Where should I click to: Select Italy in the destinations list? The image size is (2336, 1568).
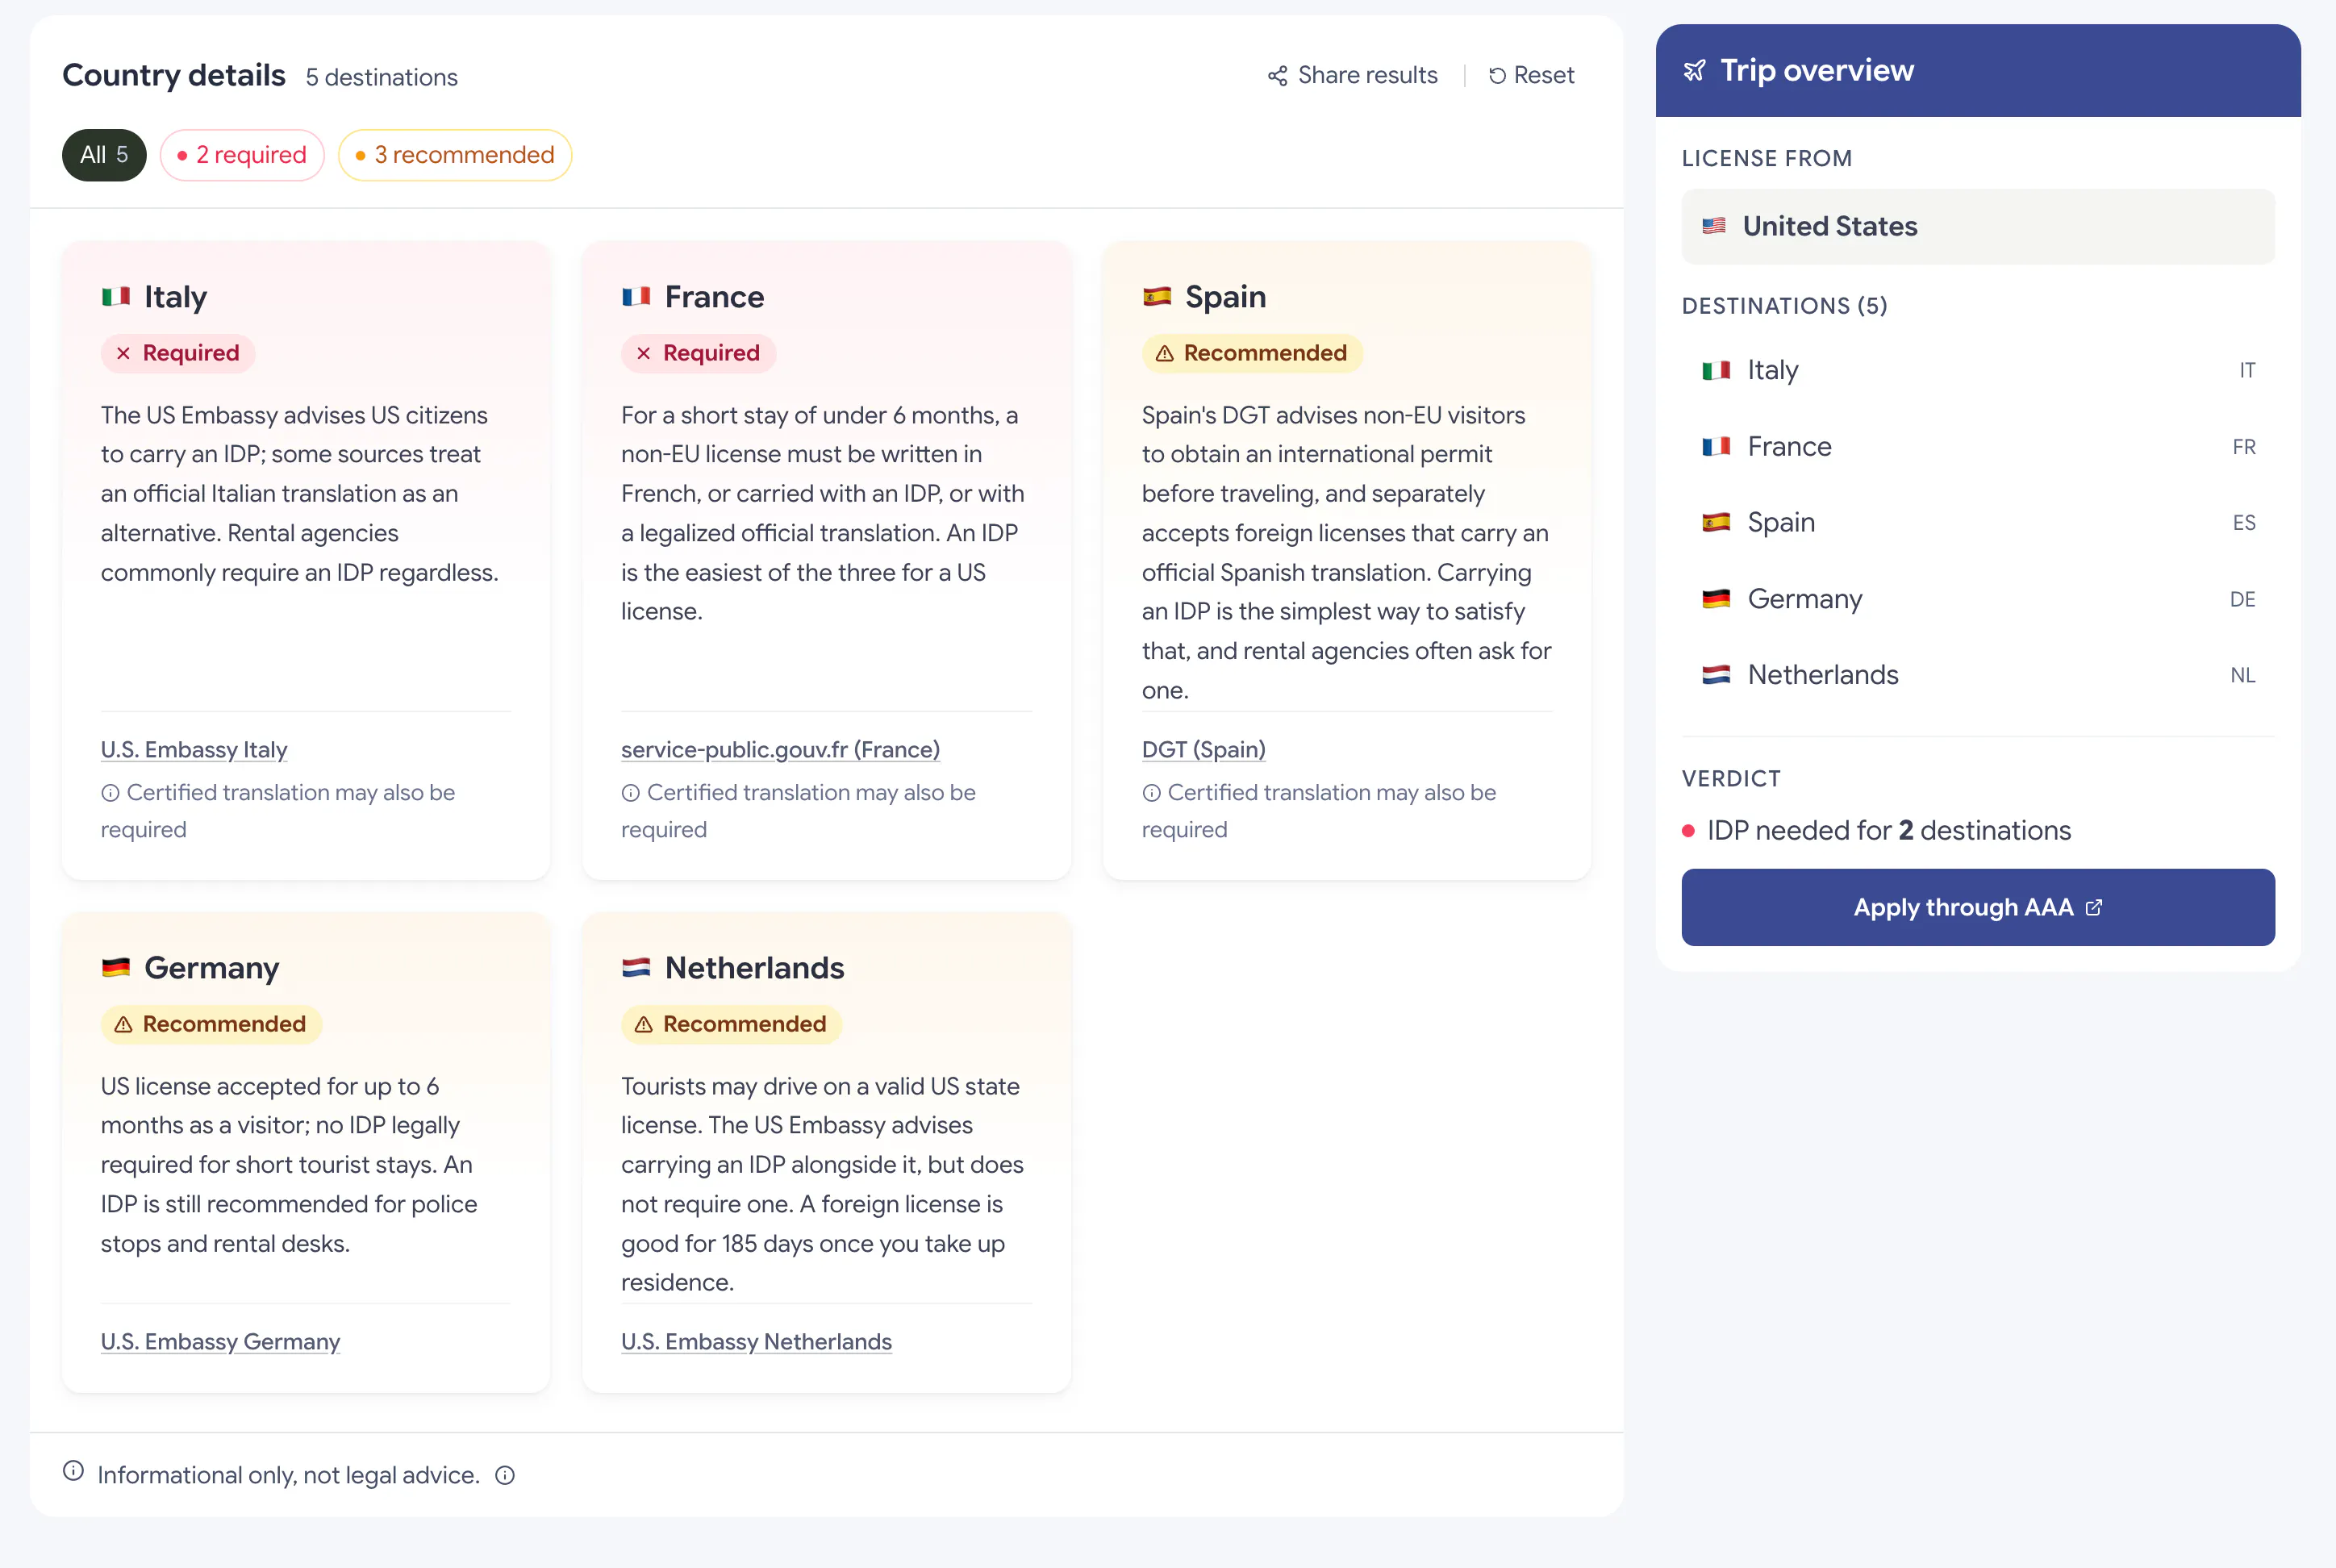coord(1978,370)
